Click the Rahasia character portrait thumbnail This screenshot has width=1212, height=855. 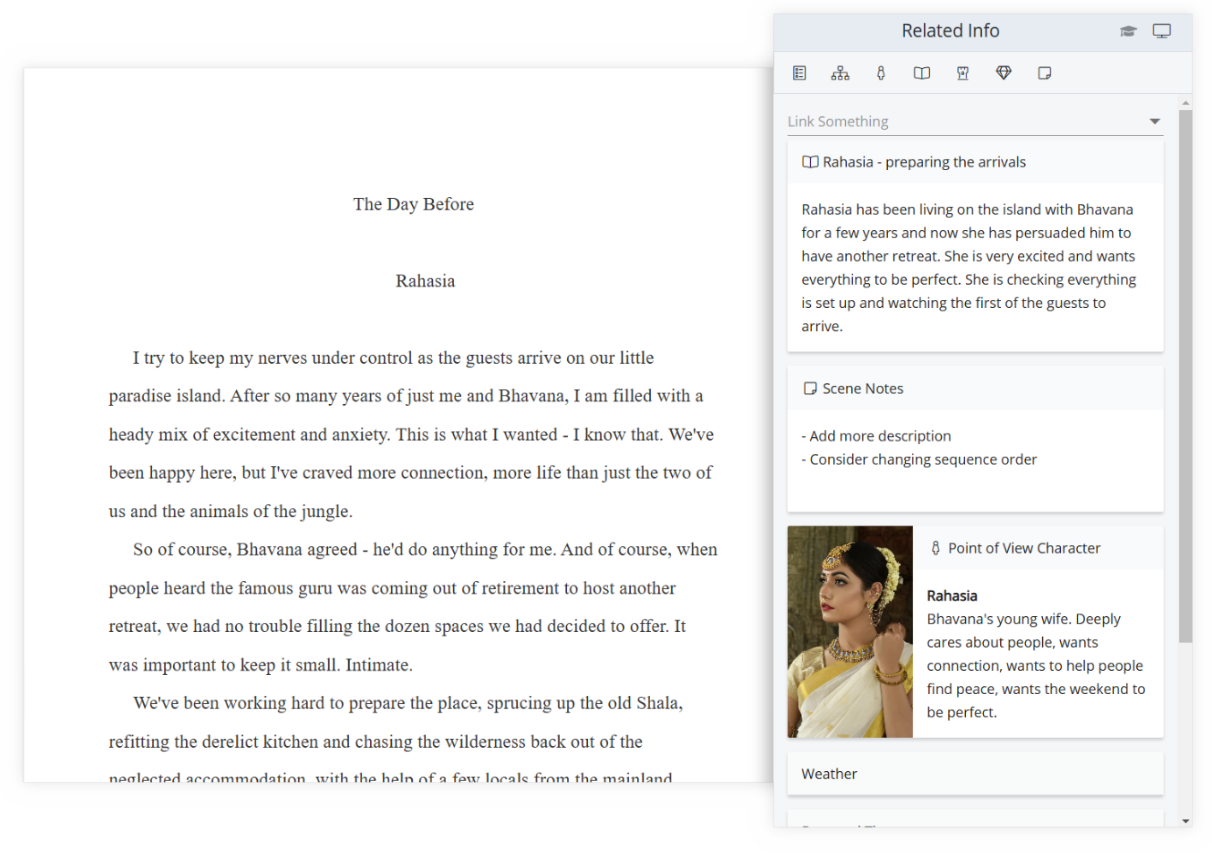point(850,632)
